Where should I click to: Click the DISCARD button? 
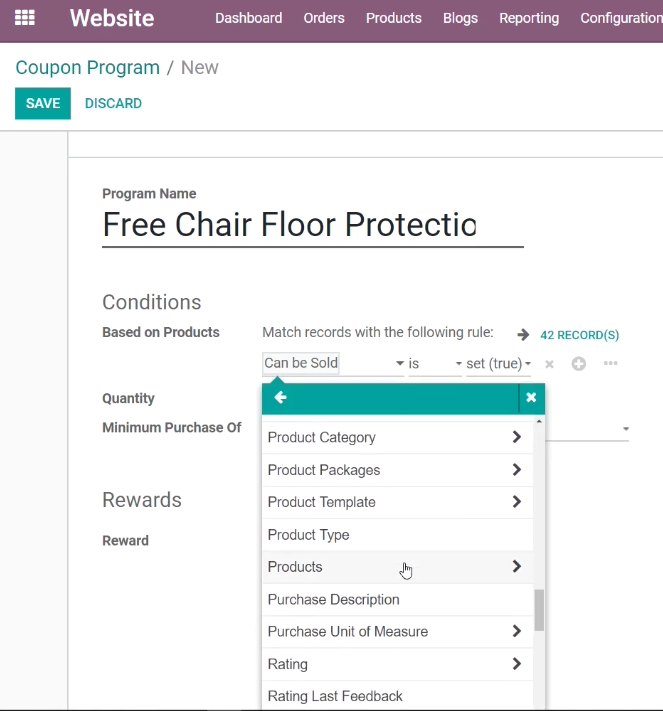(x=113, y=103)
